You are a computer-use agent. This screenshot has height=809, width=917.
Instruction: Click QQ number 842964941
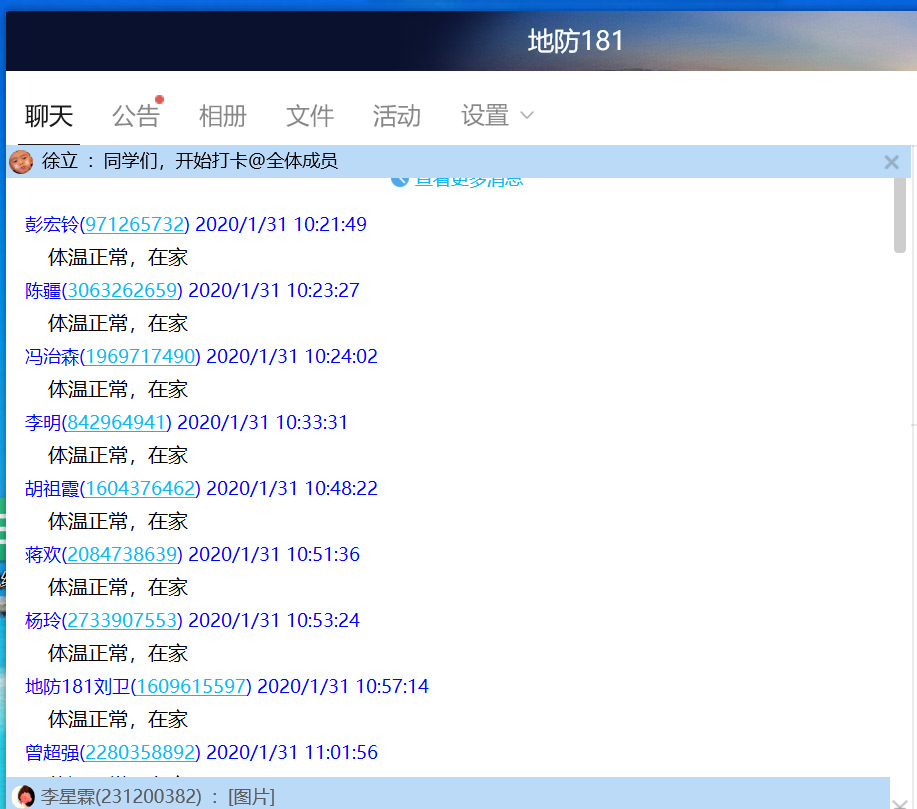point(116,423)
